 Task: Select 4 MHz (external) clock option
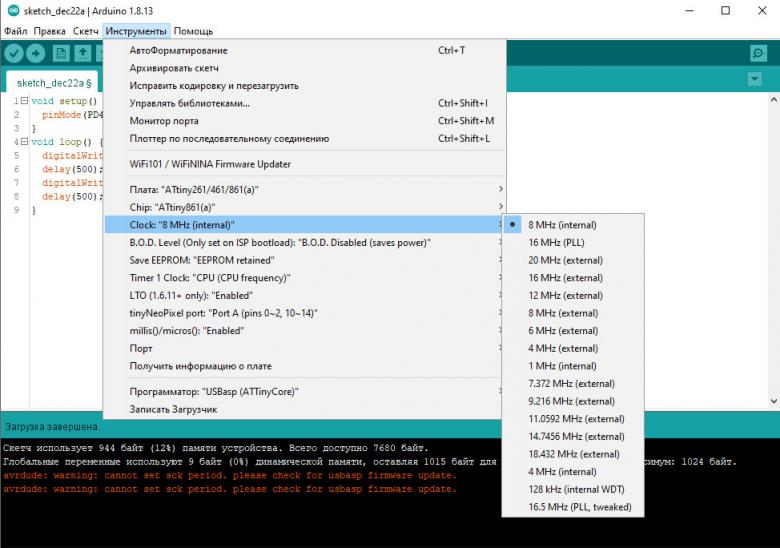pyautogui.click(x=573, y=349)
